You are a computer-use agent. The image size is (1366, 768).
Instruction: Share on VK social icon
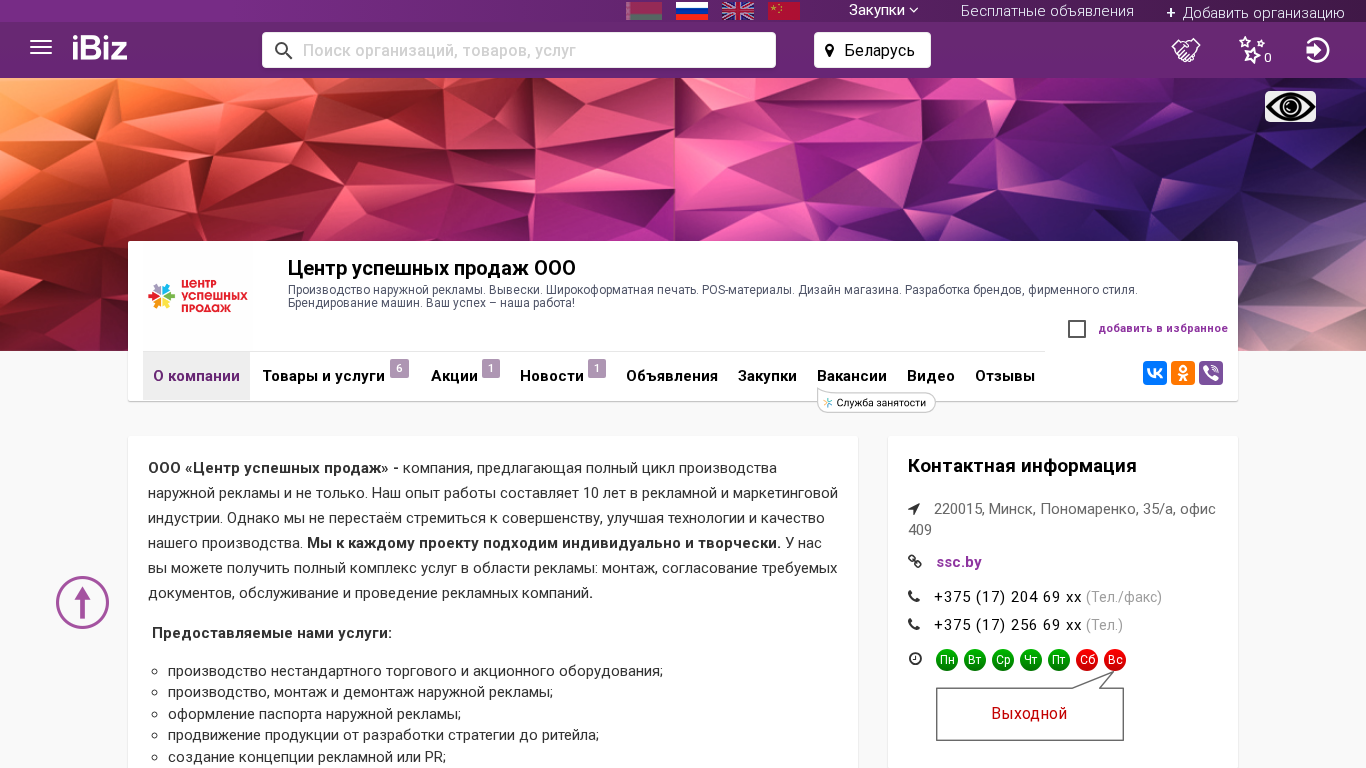(x=1155, y=373)
